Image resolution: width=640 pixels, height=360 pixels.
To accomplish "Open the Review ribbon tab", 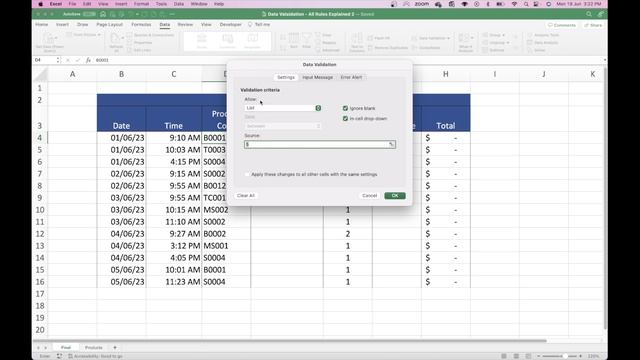I will 185,24.
